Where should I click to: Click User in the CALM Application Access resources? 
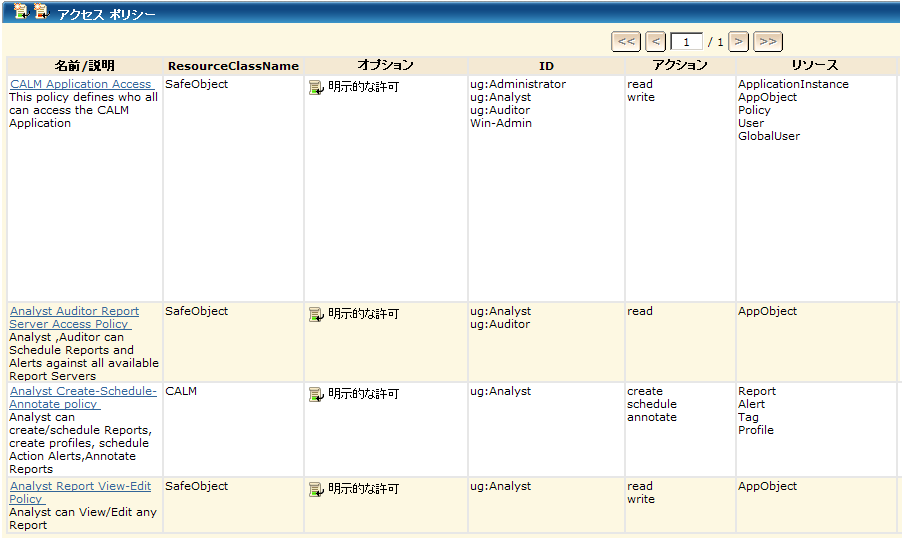click(751, 123)
